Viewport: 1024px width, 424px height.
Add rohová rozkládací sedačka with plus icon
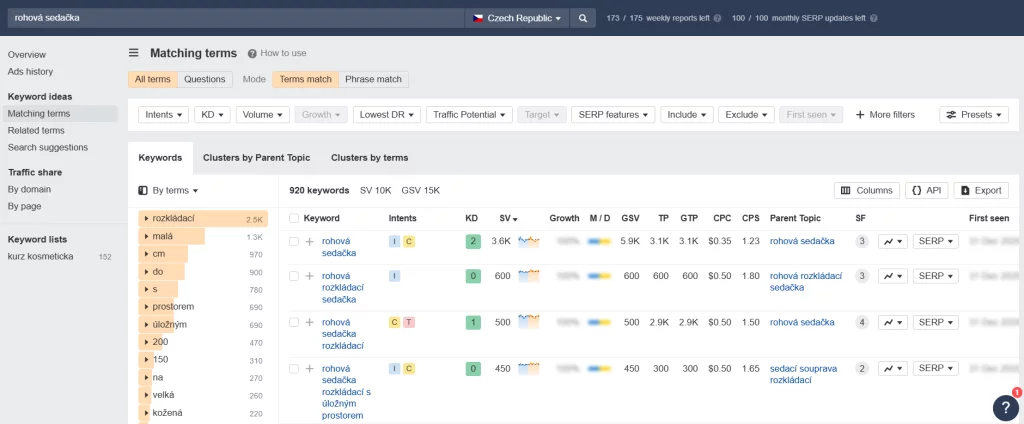(310, 276)
